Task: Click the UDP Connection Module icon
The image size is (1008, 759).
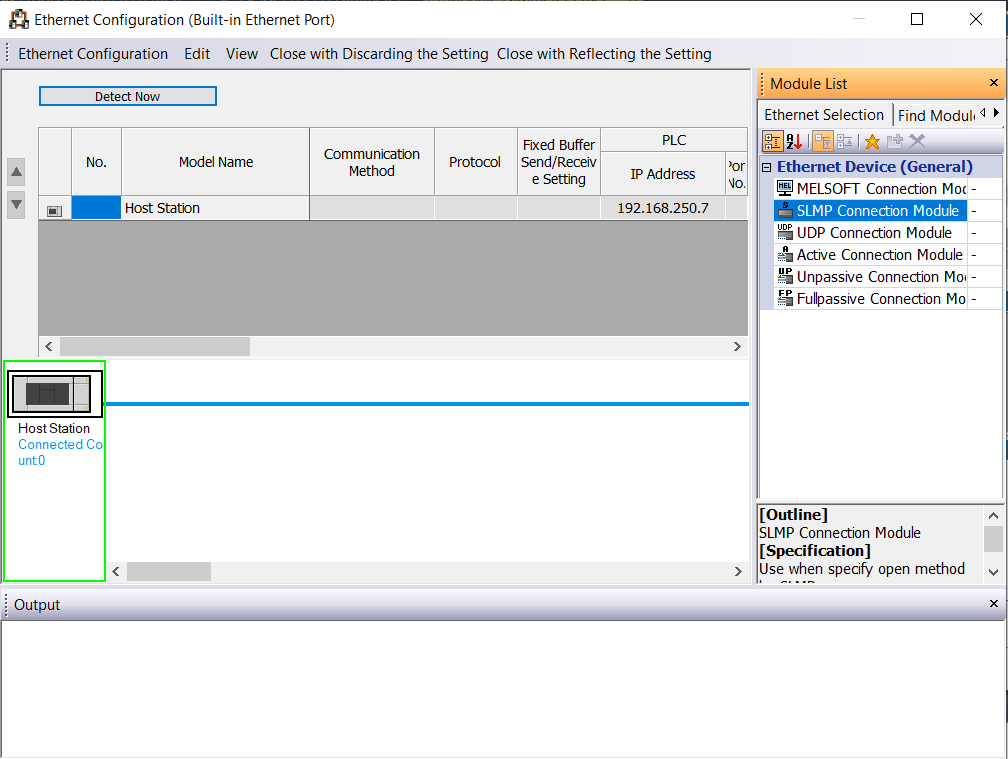Action: coord(785,232)
